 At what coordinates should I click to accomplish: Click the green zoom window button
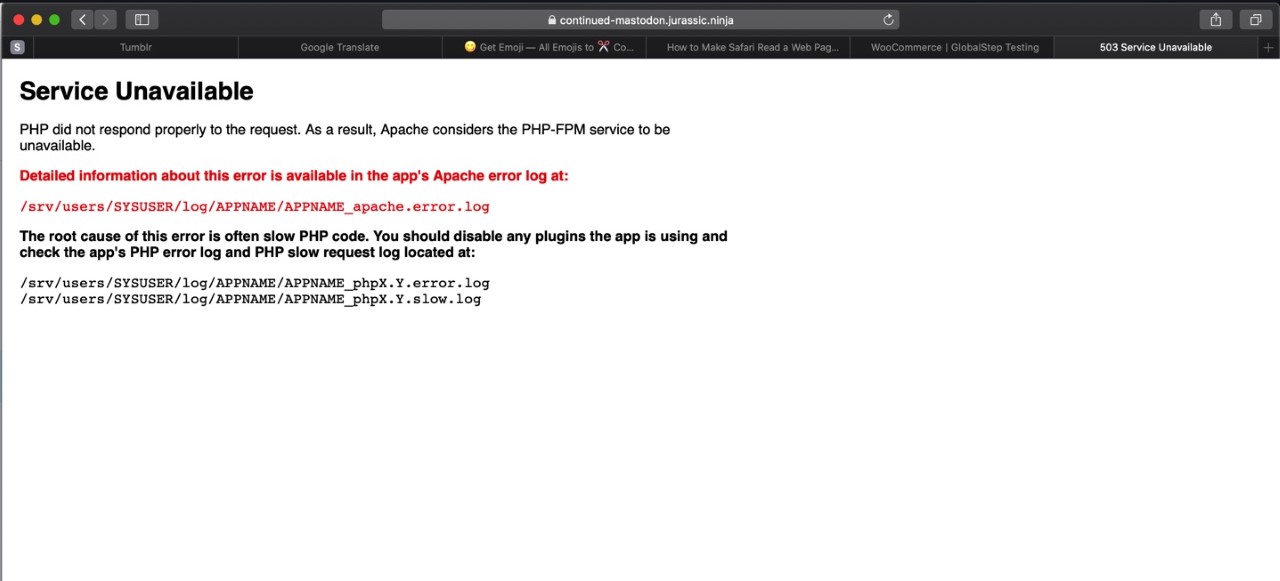[54, 18]
